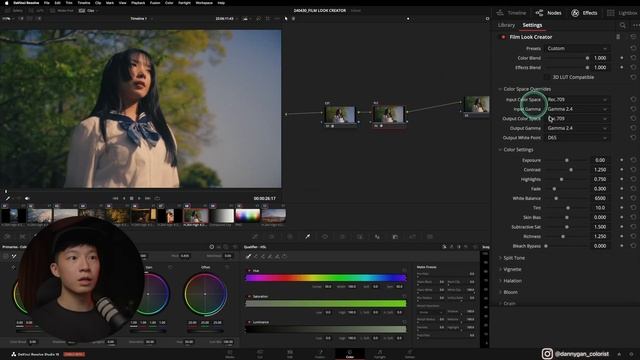The image size is (640, 360).
Task: Toggle Luminance qualifier enable dot
Action: [249, 322]
